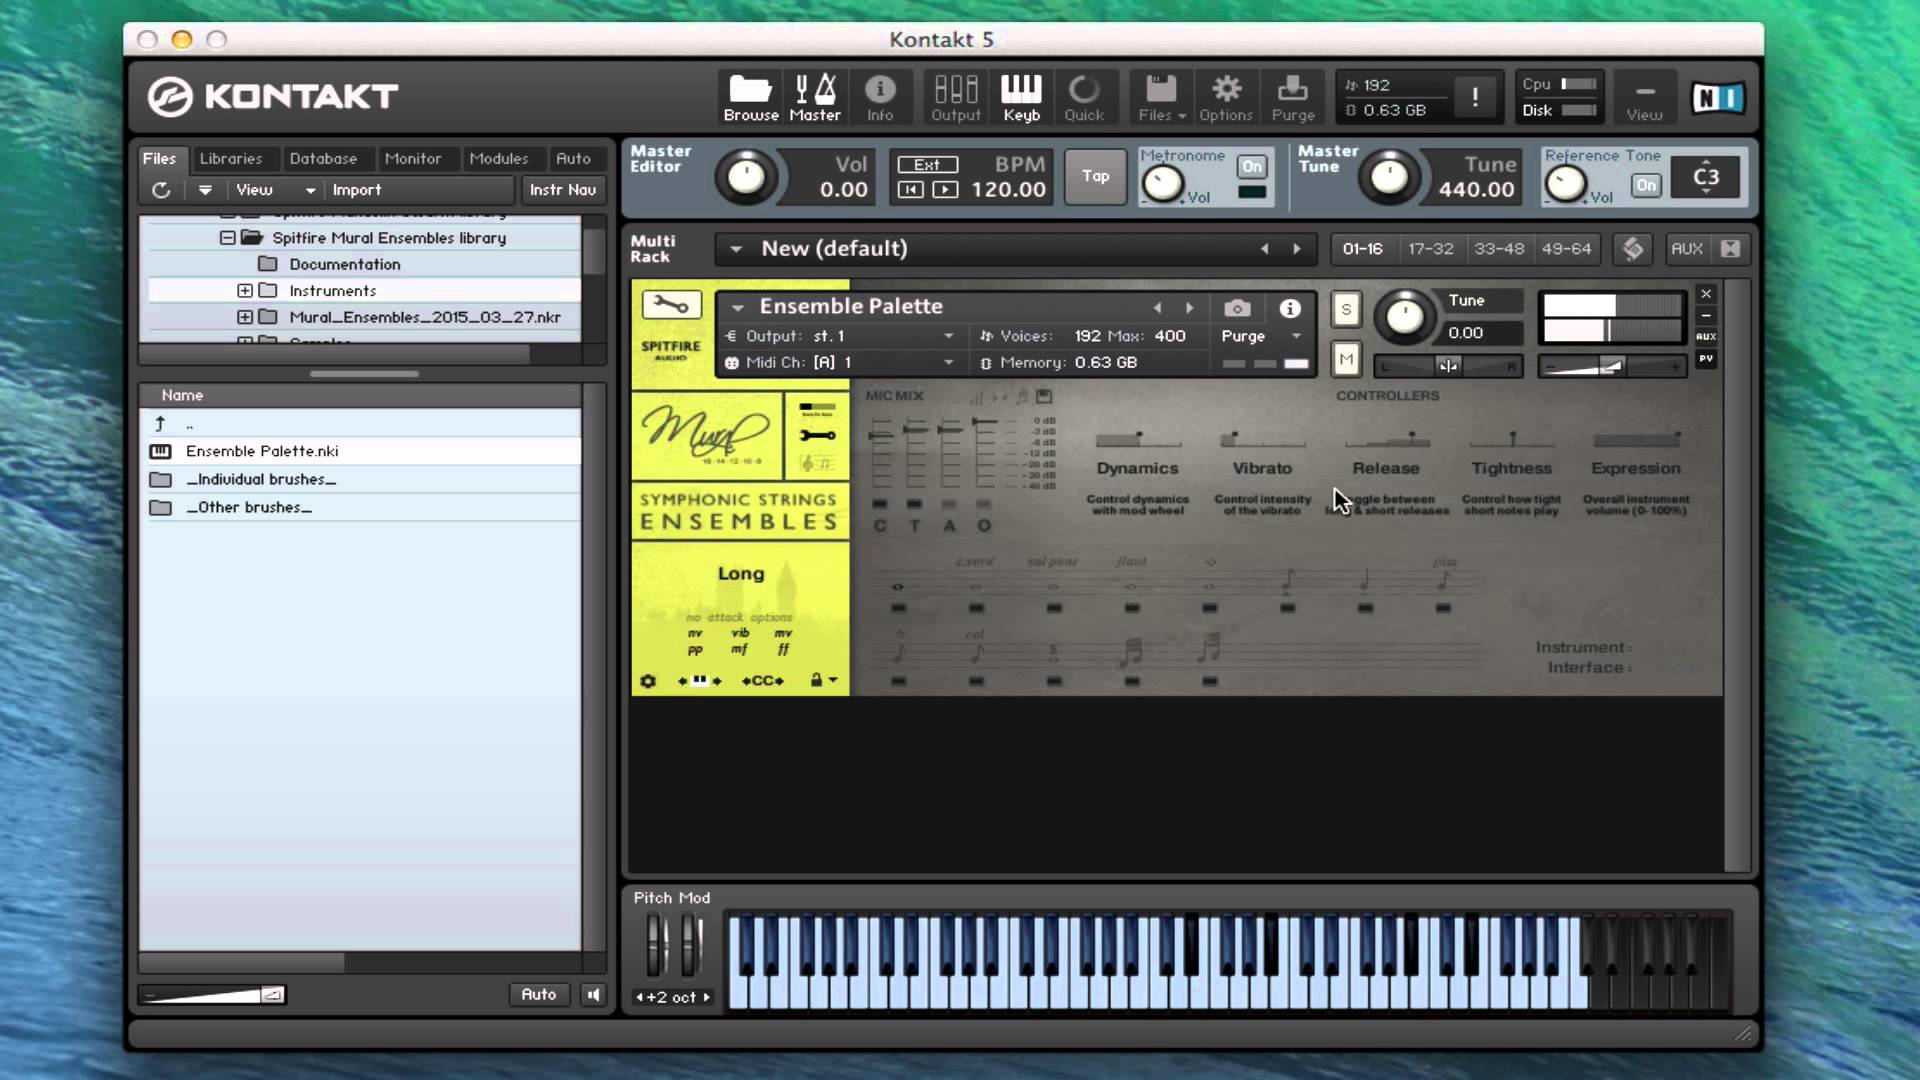This screenshot has height=1080, width=1920.
Task: Click the camera snapshot icon
Action: tap(1237, 308)
